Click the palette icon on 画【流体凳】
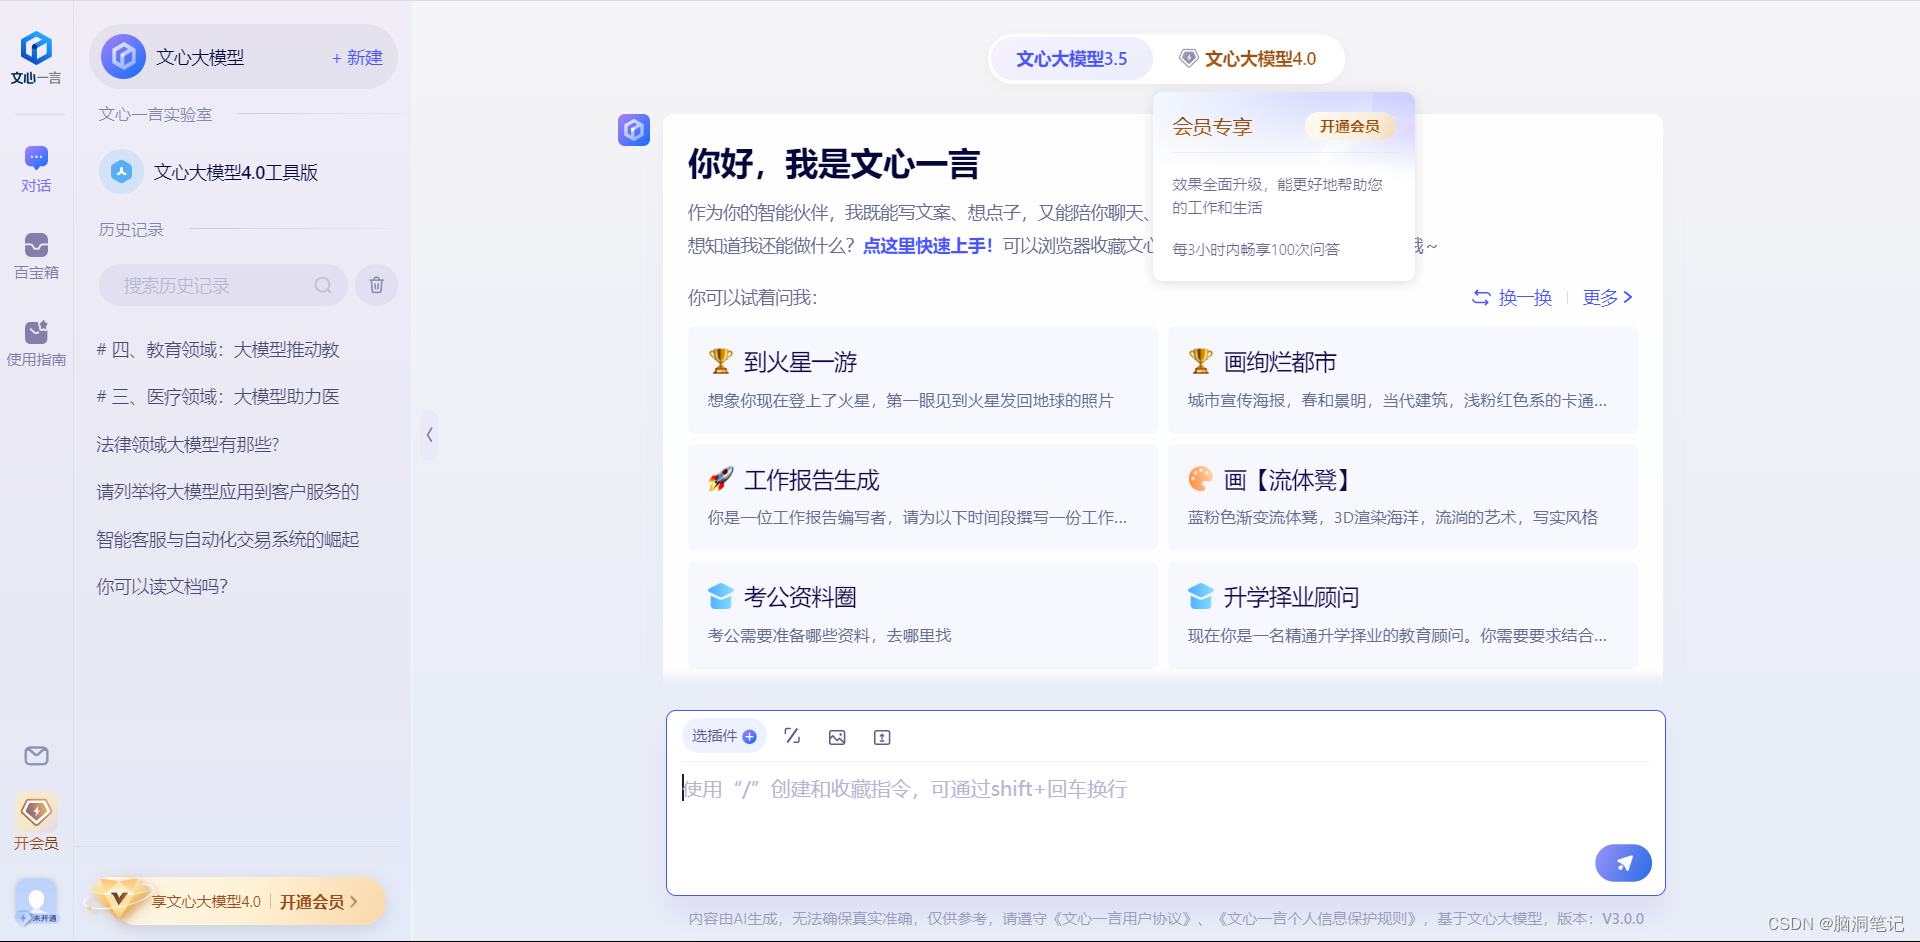This screenshot has width=1920, height=942. tap(1201, 479)
